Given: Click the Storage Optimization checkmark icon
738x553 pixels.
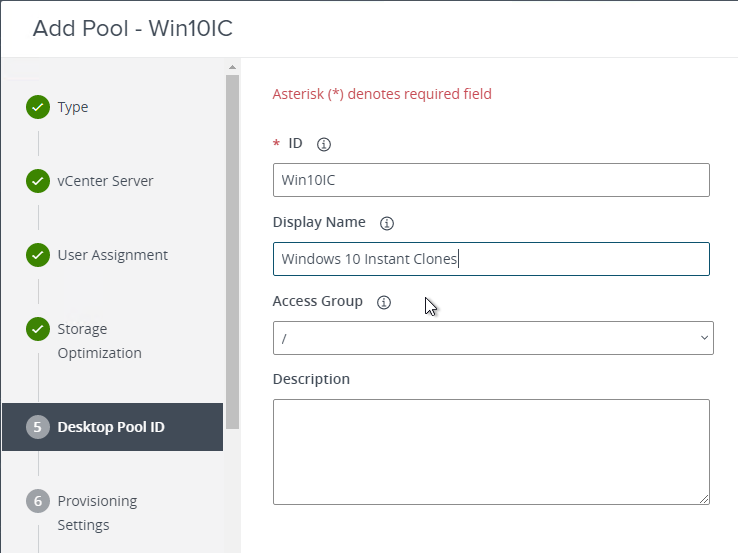Looking at the screenshot, I should click(x=38, y=329).
